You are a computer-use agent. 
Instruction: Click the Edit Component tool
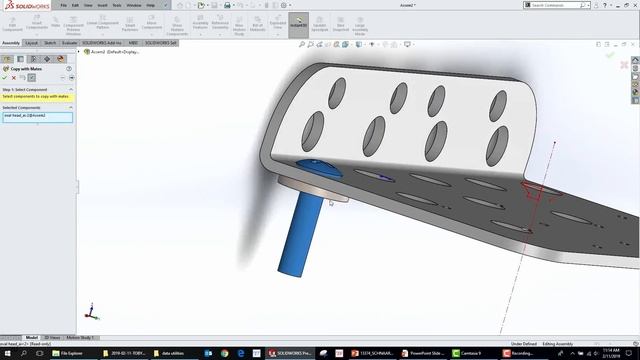click(x=12, y=24)
